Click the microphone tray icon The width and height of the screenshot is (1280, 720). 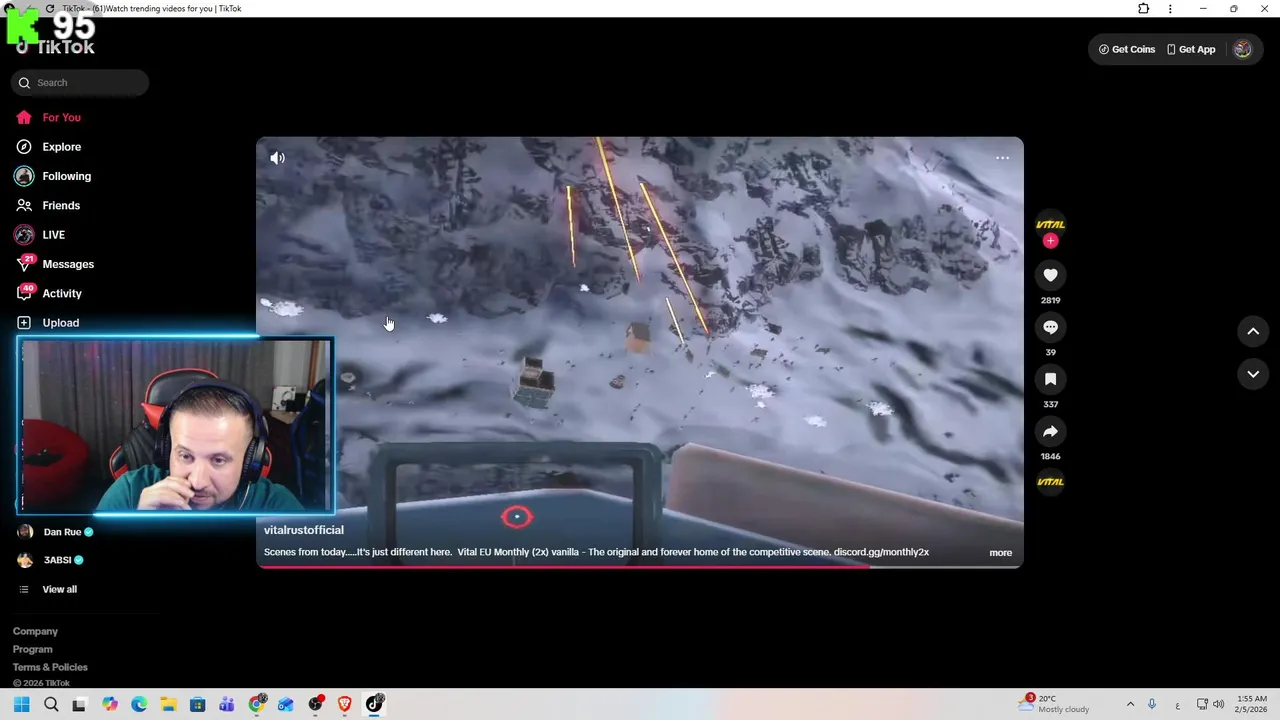pyautogui.click(x=1152, y=704)
